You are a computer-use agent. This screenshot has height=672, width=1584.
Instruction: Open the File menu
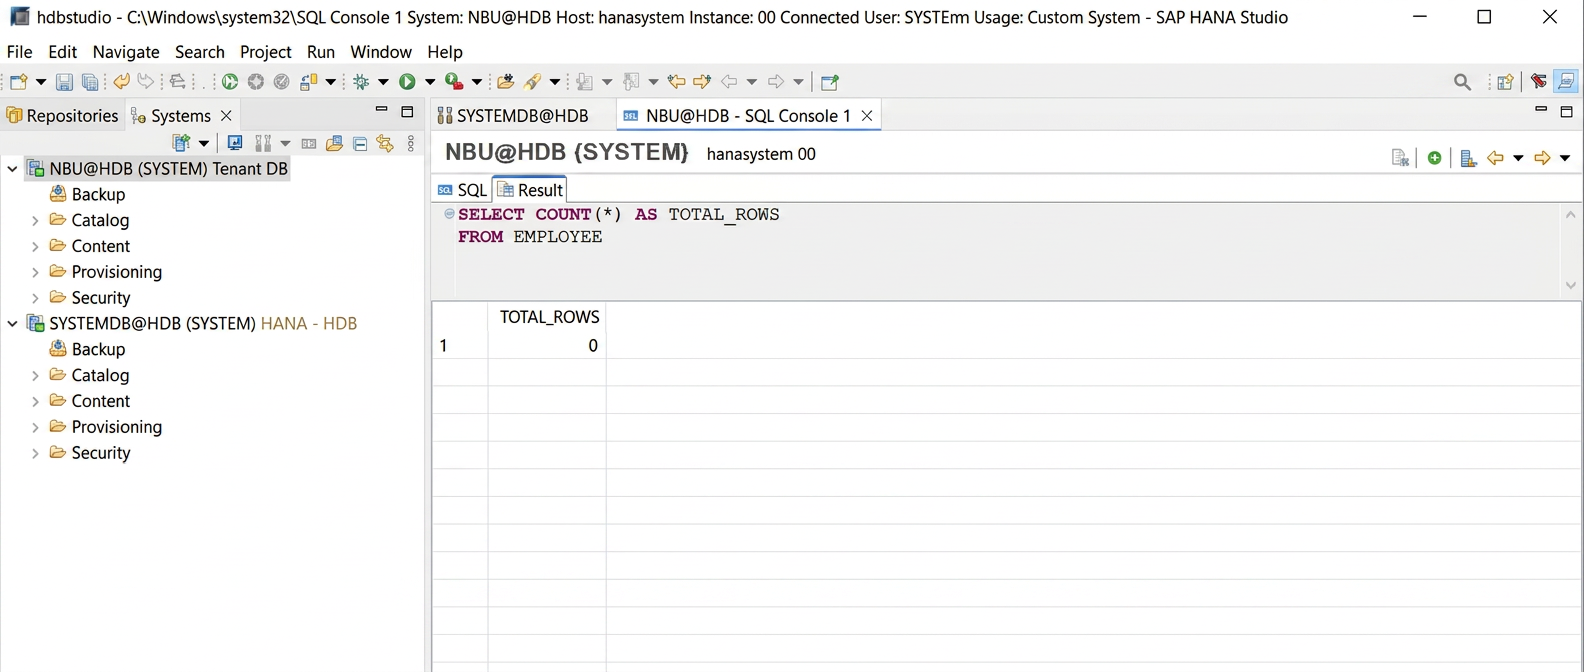click(19, 52)
